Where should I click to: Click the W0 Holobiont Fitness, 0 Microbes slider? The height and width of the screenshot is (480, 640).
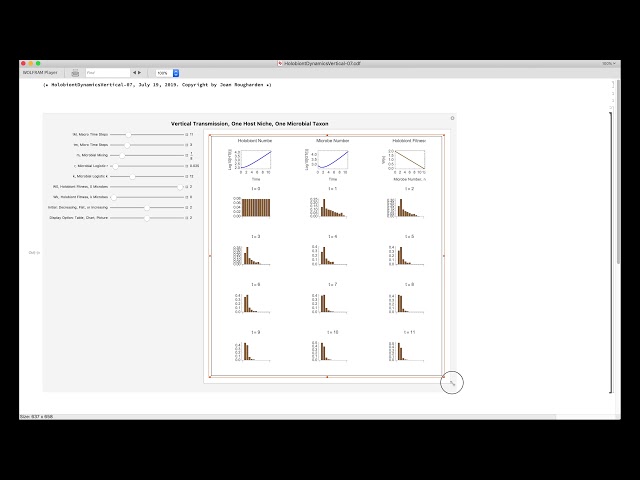(x=147, y=187)
